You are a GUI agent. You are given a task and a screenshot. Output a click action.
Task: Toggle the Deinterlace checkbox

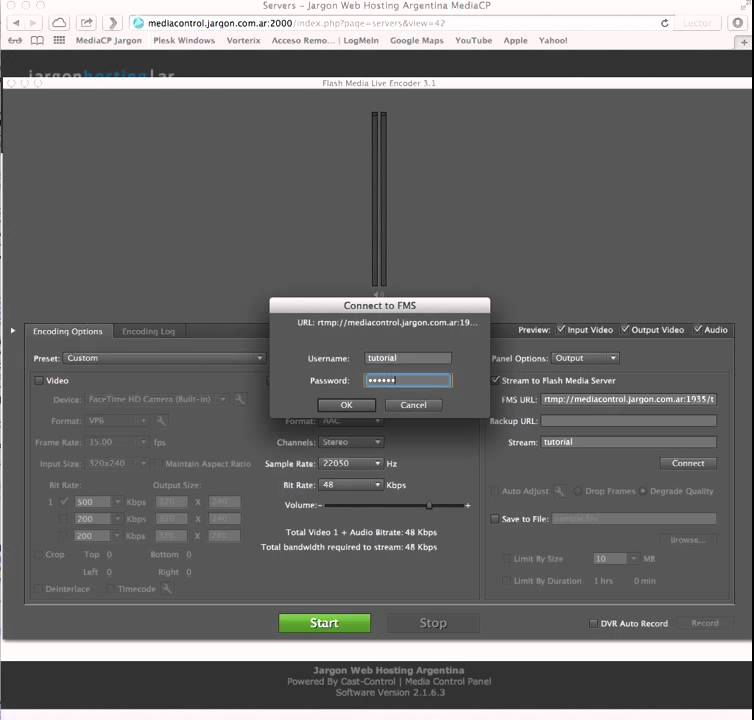click(x=38, y=589)
